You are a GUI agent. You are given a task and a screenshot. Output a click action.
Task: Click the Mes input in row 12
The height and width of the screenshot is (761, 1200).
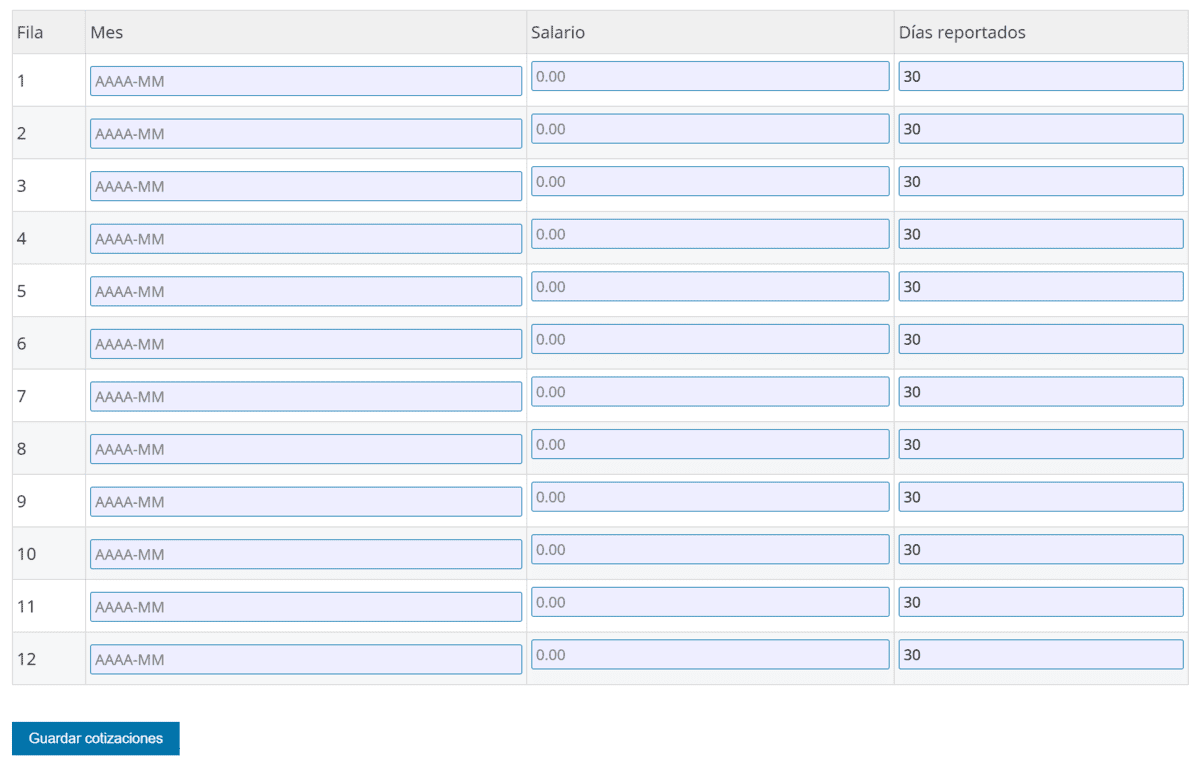tap(305, 660)
